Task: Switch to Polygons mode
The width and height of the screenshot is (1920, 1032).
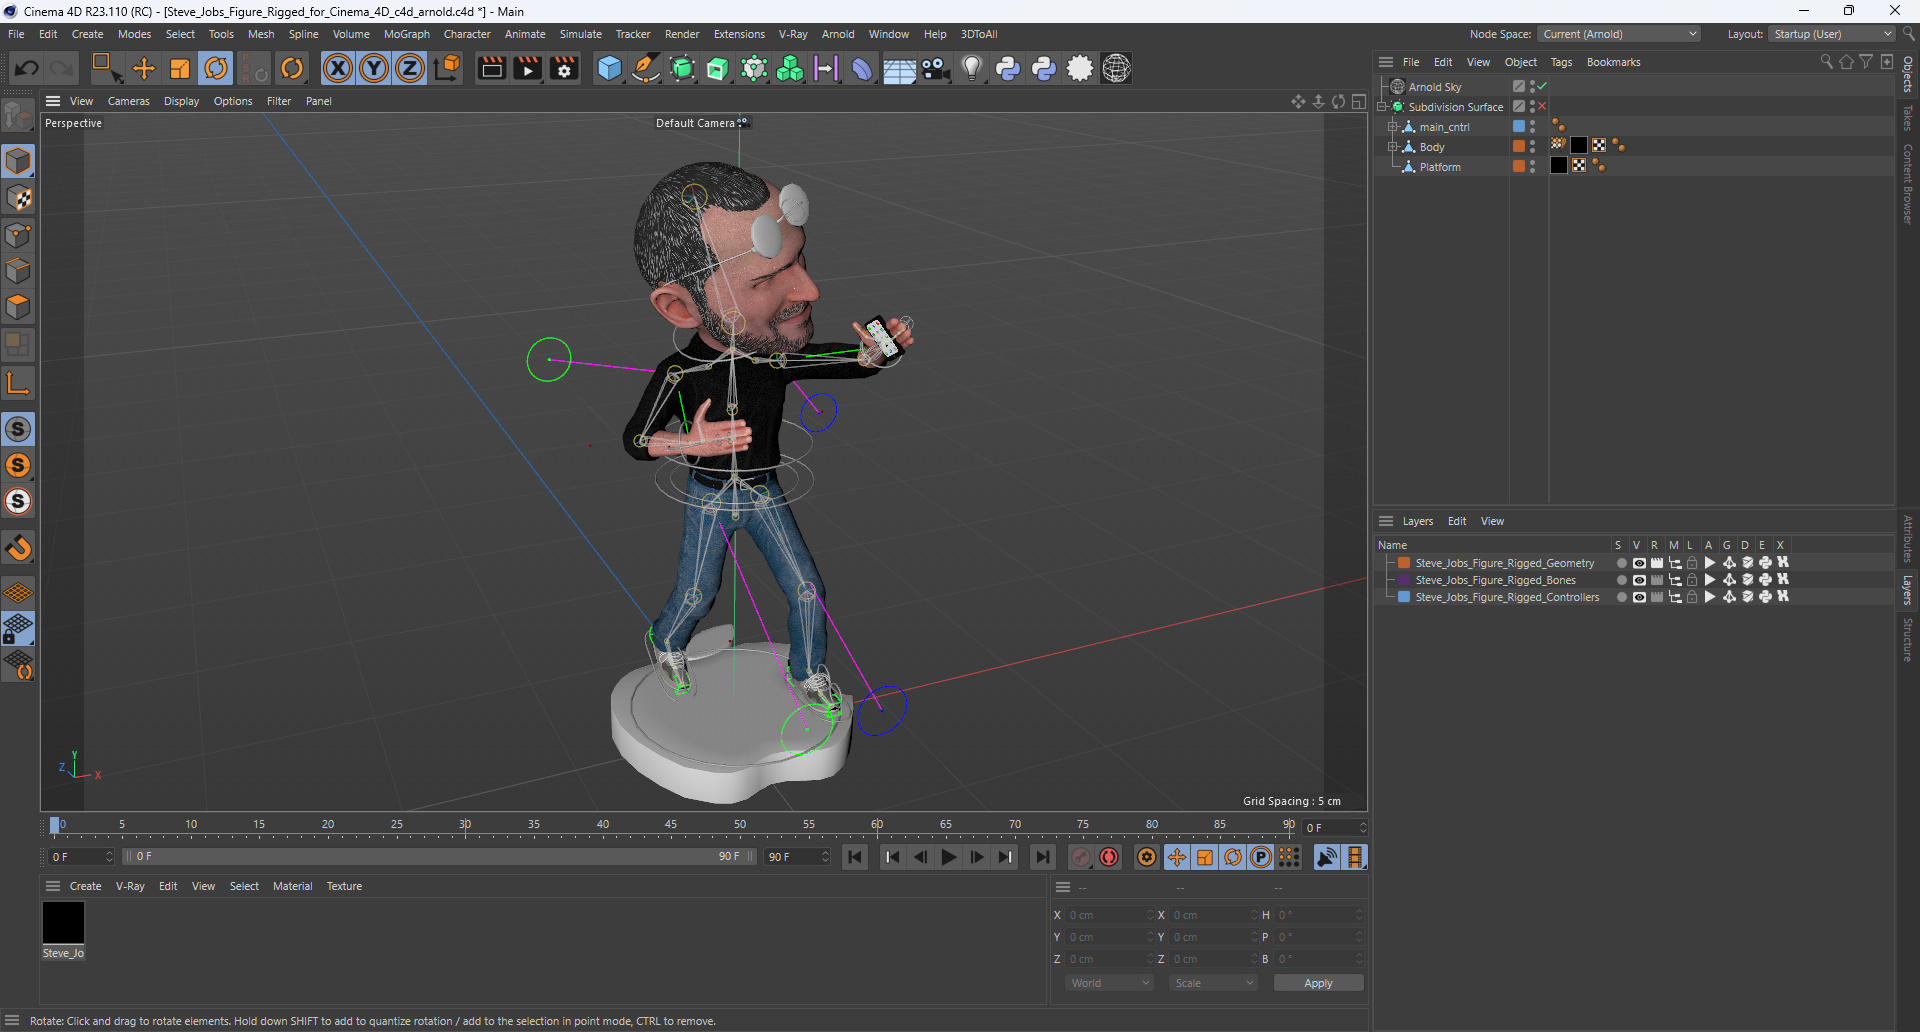Action: tap(18, 307)
